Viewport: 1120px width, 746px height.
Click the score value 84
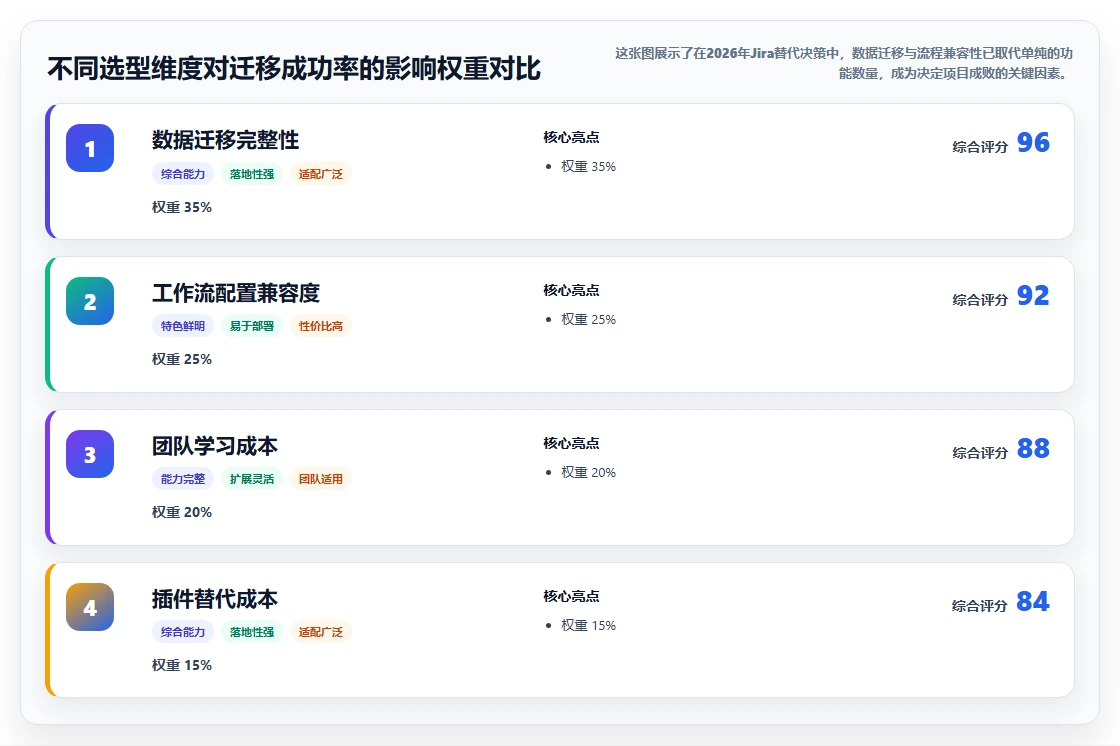tap(1033, 601)
